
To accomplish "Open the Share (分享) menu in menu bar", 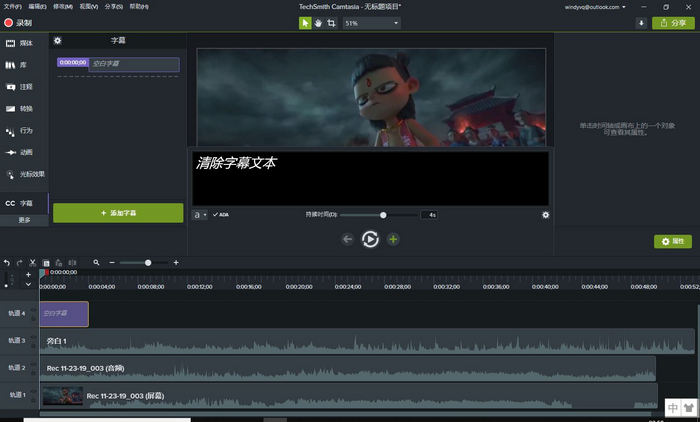I will (x=114, y=7).
